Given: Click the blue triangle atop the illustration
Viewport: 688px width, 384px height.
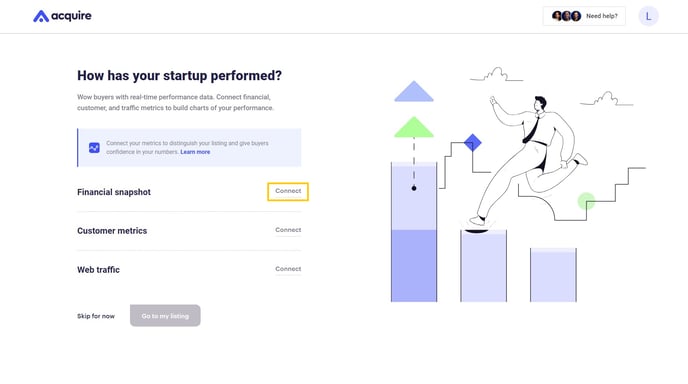Looking at the screenshot, I should tap(414, 91).
